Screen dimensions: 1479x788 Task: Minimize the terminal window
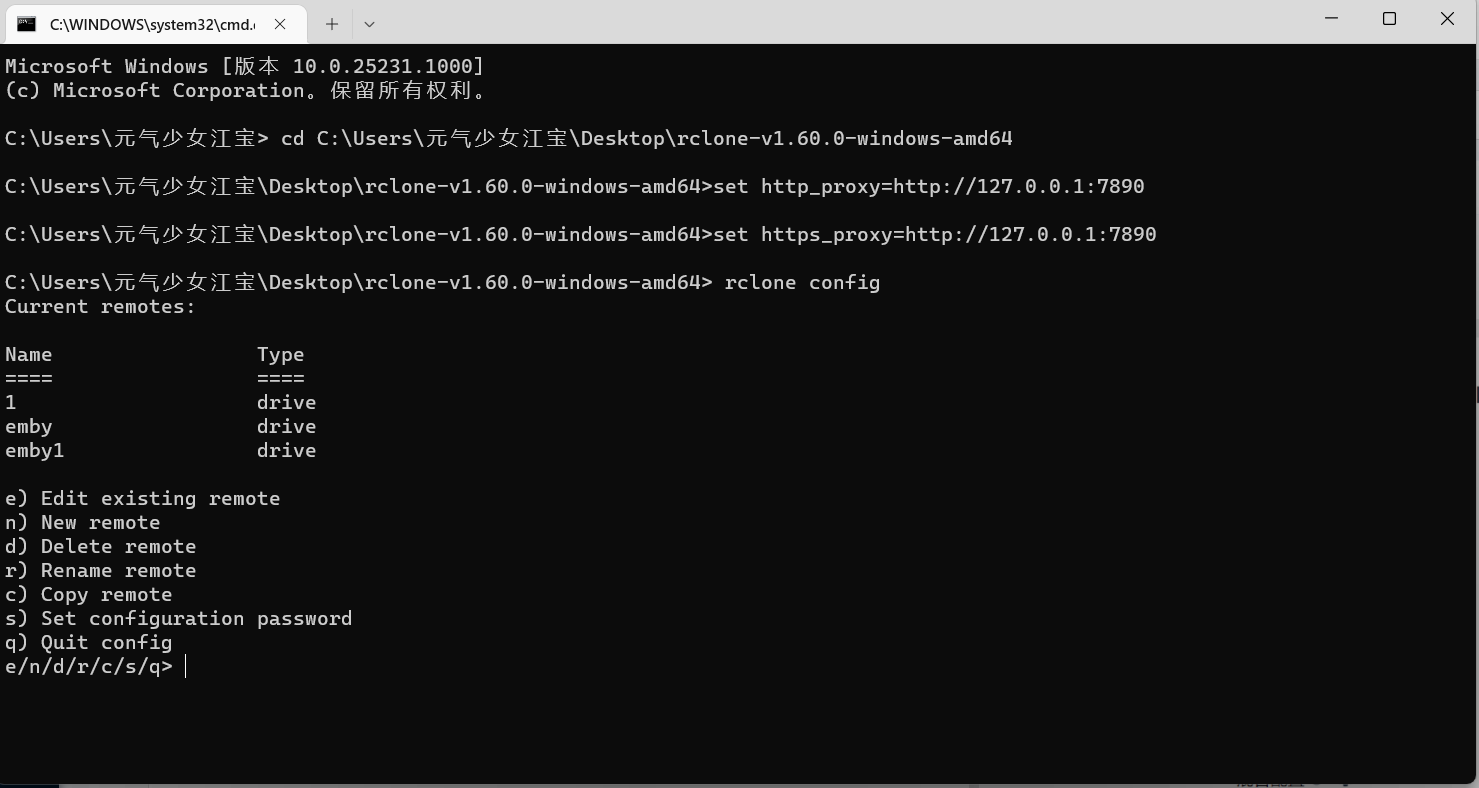[x=1332, y=19]
